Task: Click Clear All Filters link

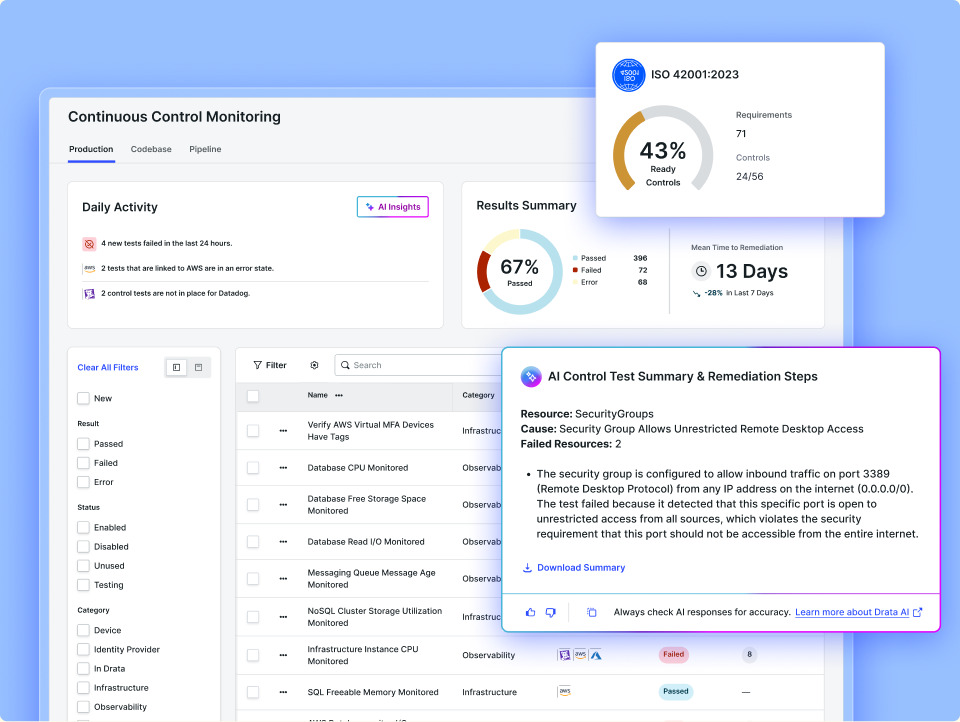Action: click(108, 367)
